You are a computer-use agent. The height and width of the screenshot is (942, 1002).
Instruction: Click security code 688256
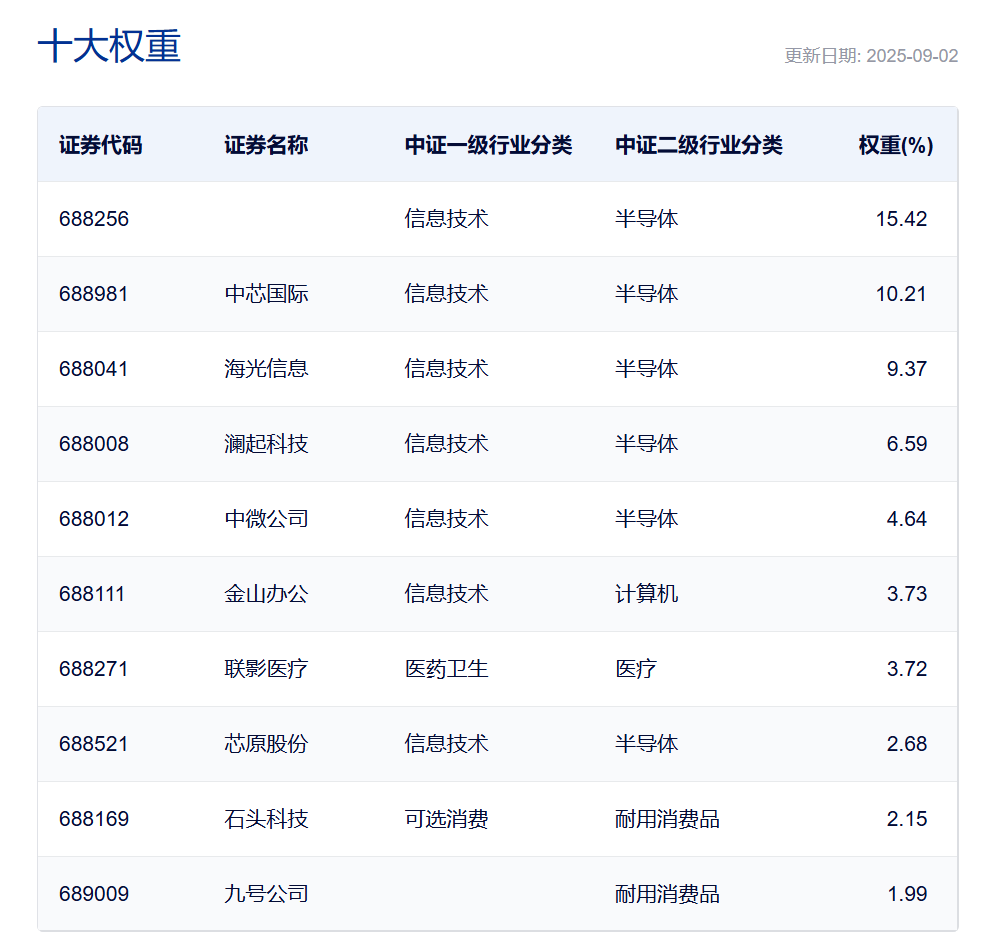94,219
